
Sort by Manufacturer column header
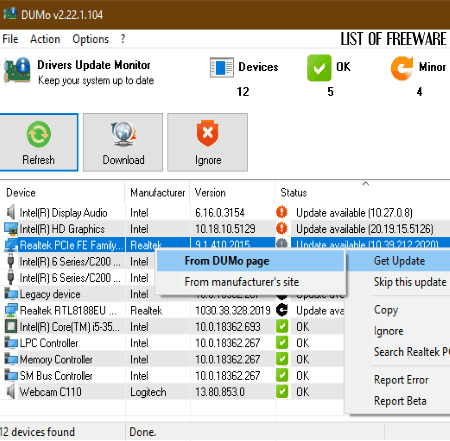pyautogui.click(x=157, y=193)
